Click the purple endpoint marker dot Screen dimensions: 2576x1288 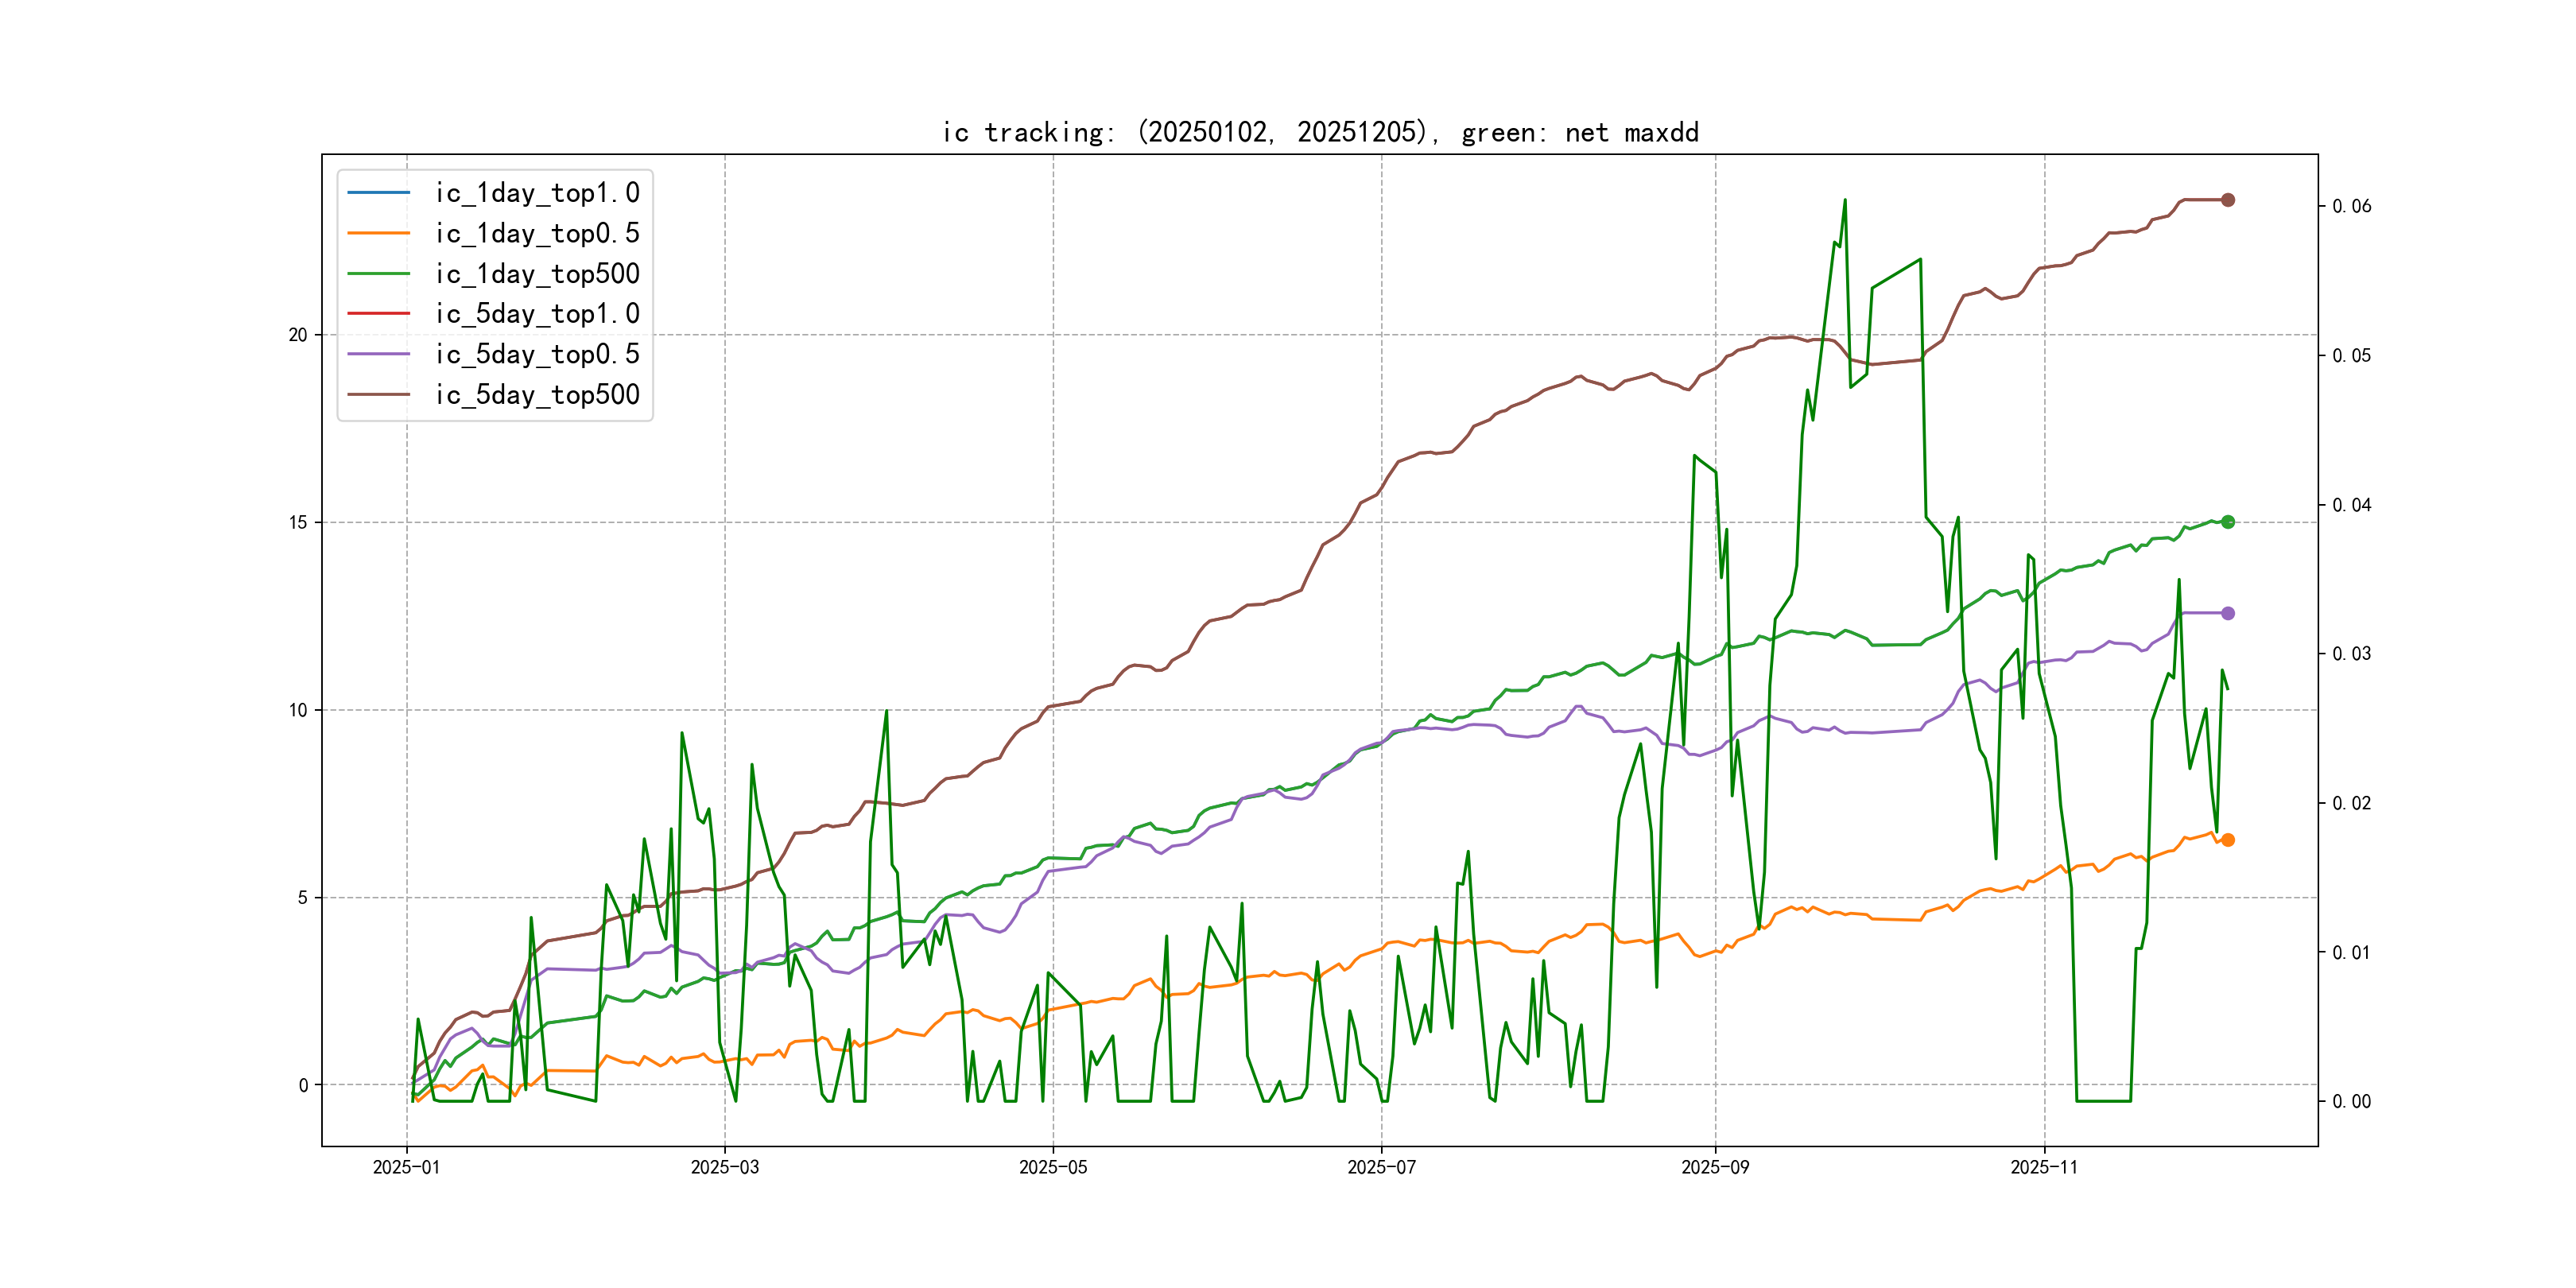click(2228, 613)
